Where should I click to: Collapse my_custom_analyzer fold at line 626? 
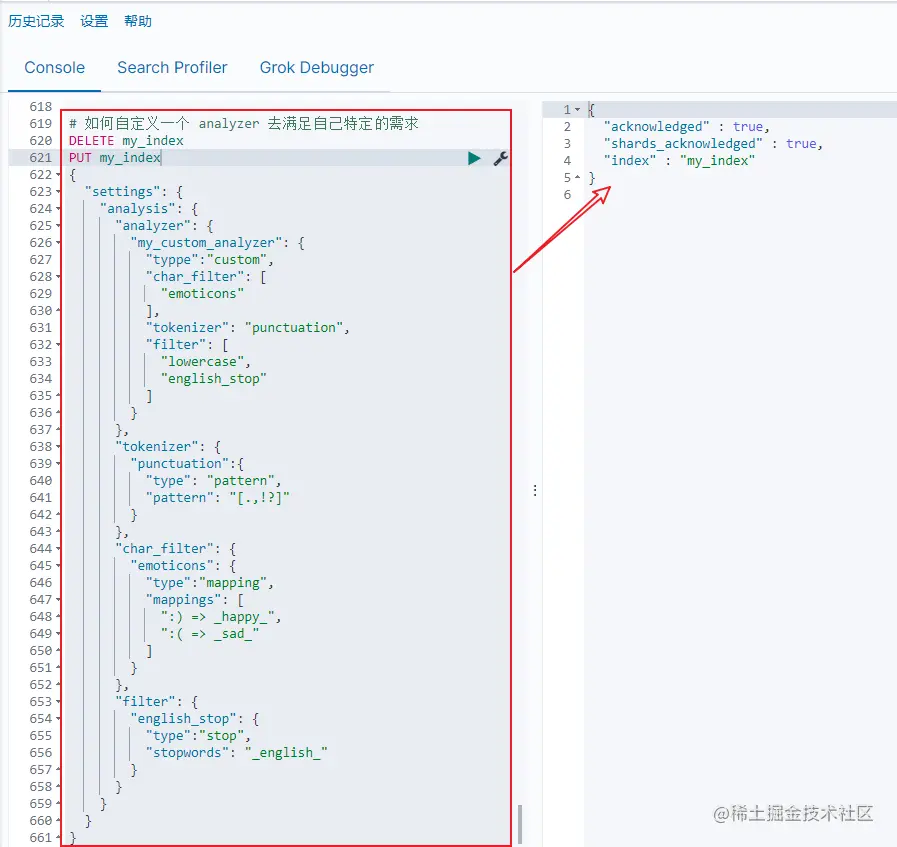coord(58,243)
